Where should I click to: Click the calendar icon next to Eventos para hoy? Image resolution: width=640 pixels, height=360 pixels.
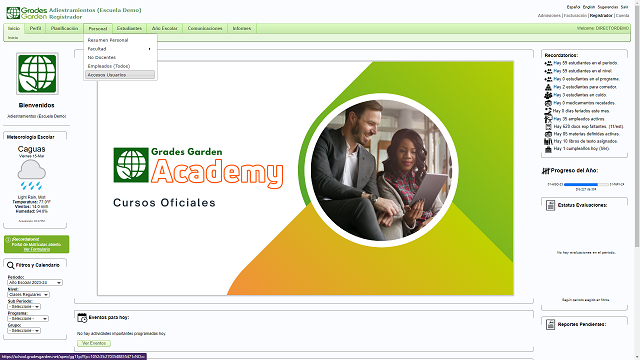tap(82, 318)
